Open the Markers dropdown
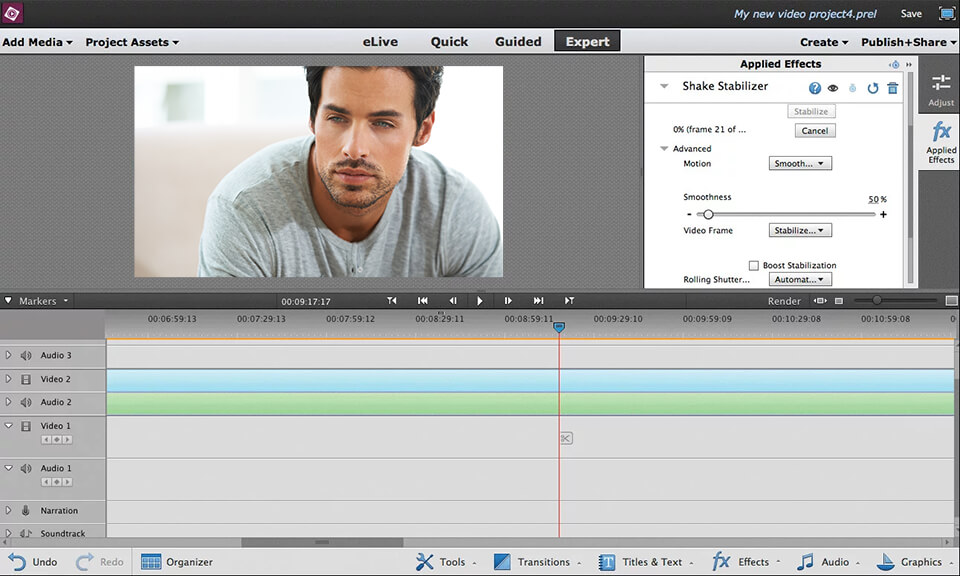Image resolution: width=960 pixels, height=576 pixels. [37, 300]
